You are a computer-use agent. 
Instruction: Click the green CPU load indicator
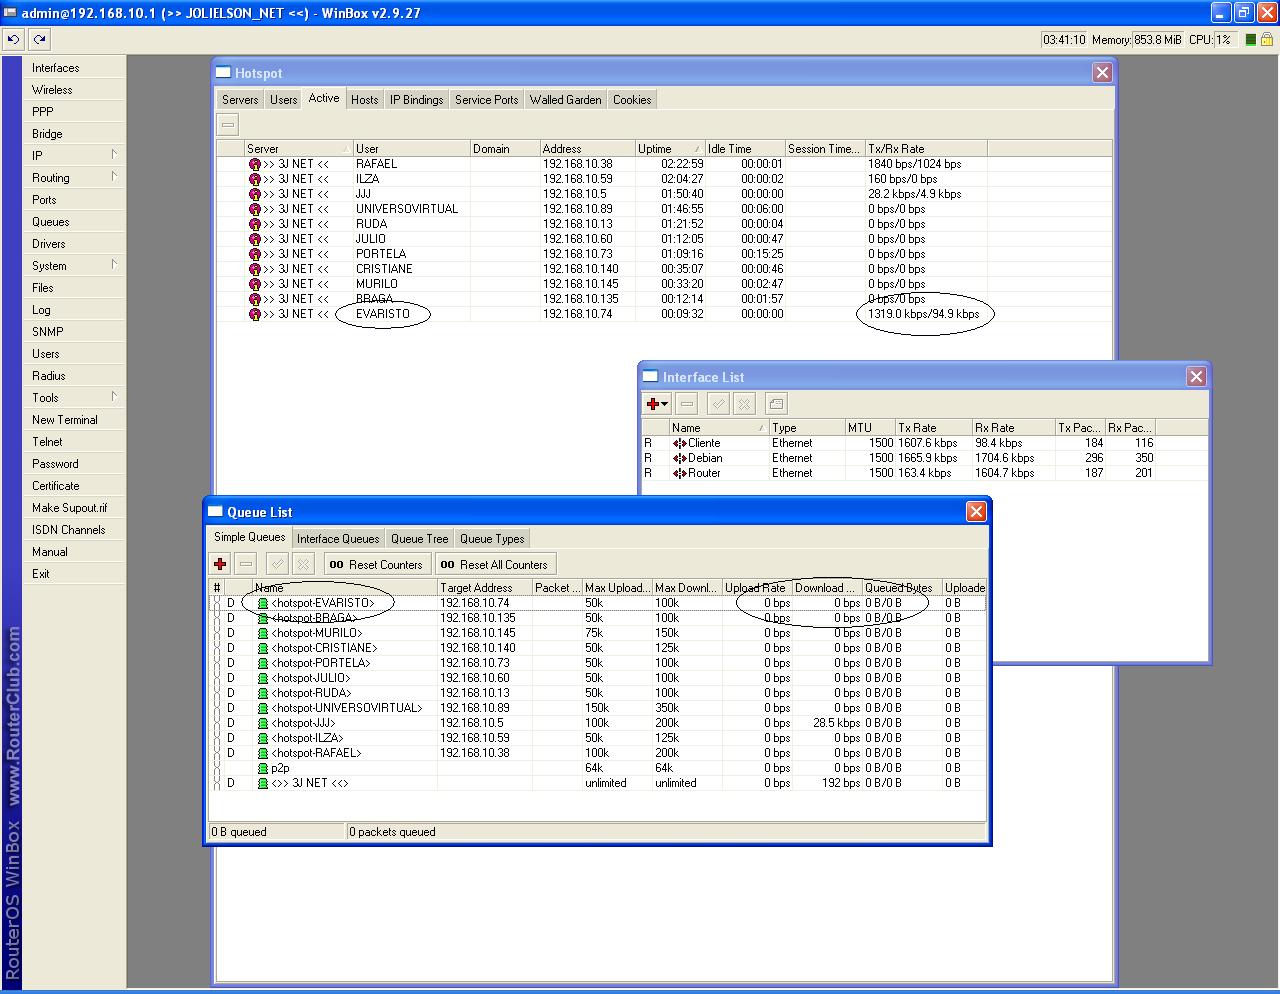(x=1250, y=40)
